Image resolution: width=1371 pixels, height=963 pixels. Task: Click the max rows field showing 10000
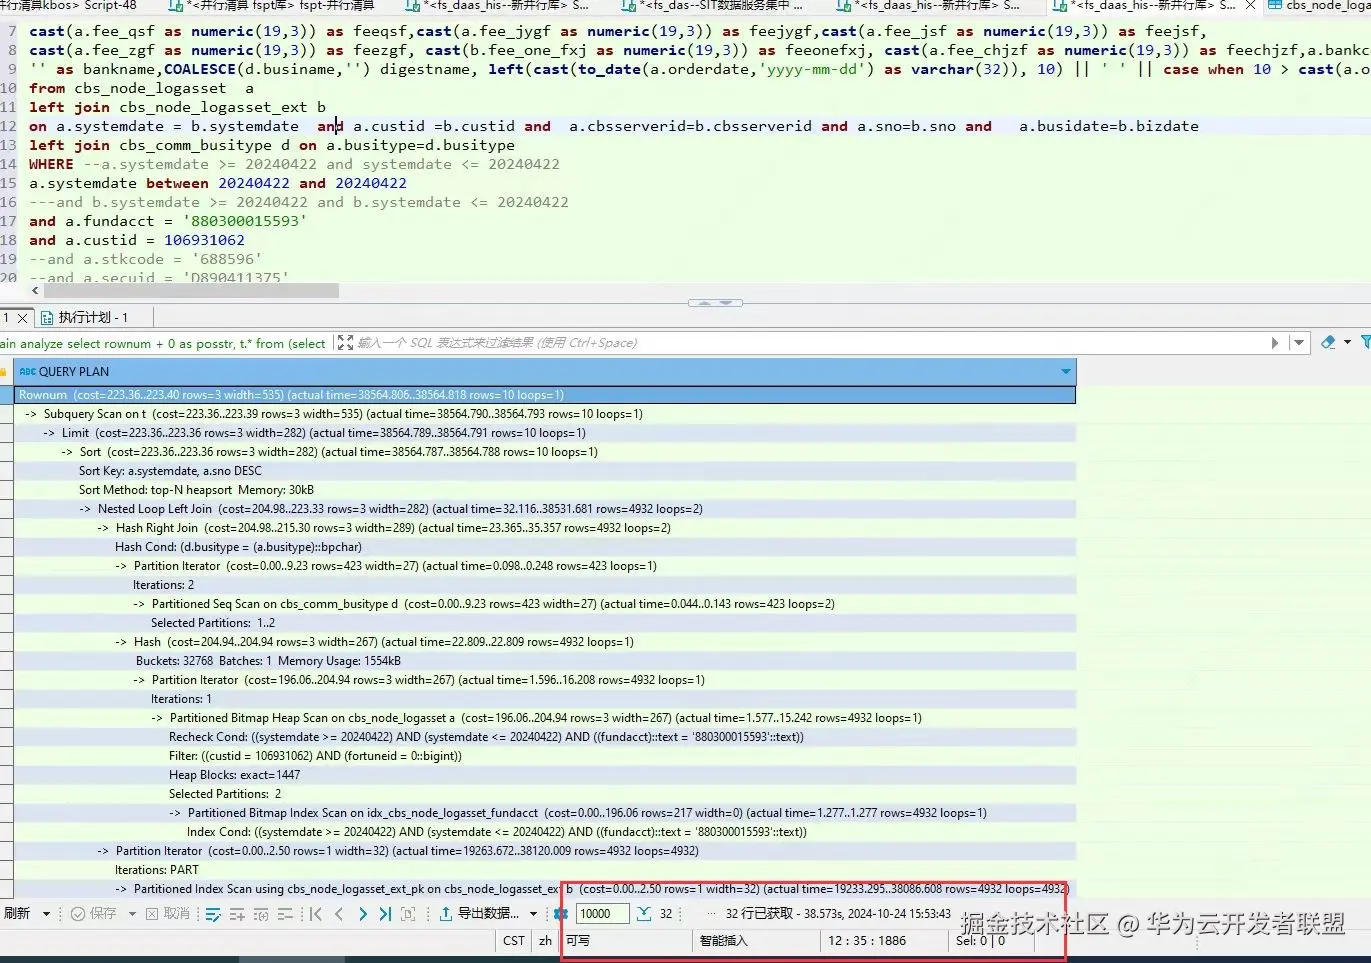pos(602,914)
